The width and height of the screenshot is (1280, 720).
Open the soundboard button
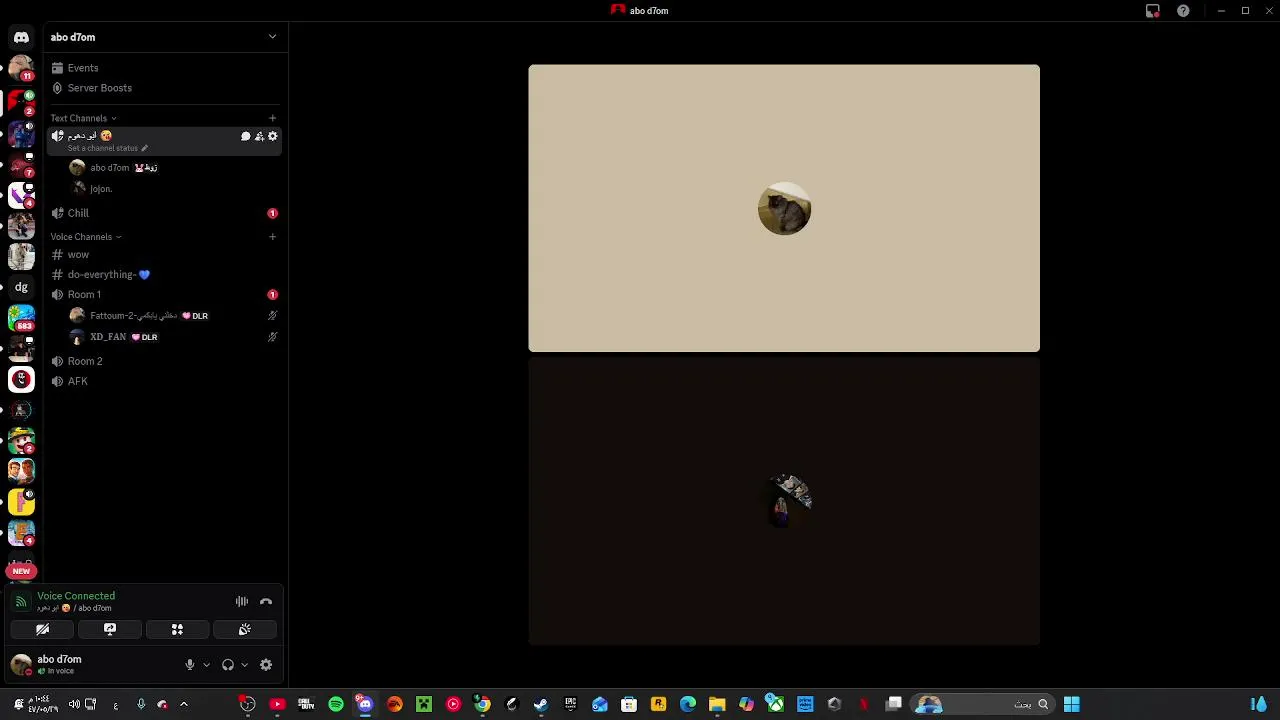point(244,629)
